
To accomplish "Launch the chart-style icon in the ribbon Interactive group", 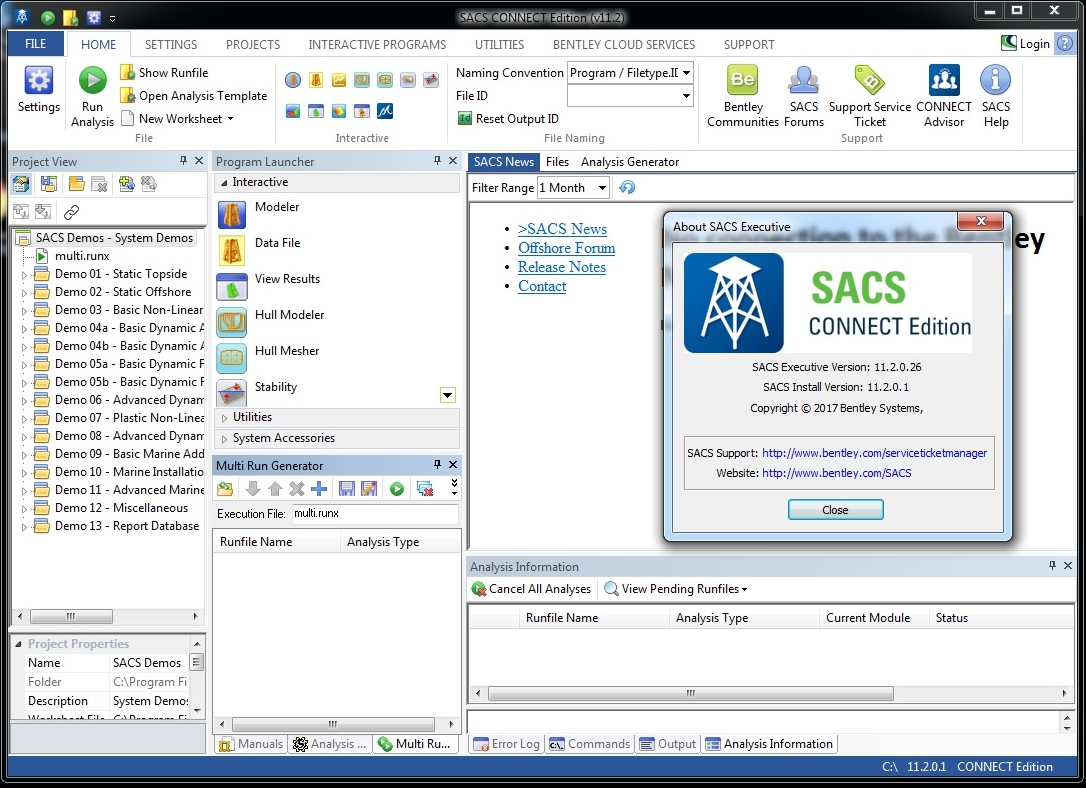I will [x=339, y=80].
